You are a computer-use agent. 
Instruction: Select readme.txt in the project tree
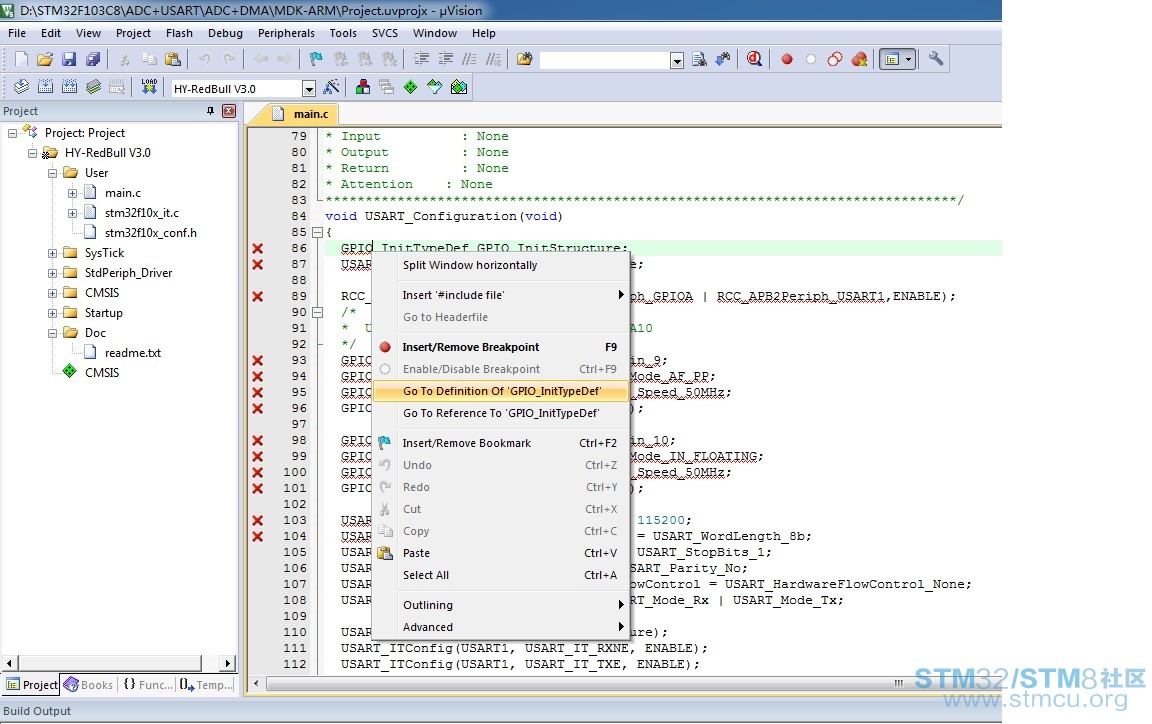(x=132, y=353)
